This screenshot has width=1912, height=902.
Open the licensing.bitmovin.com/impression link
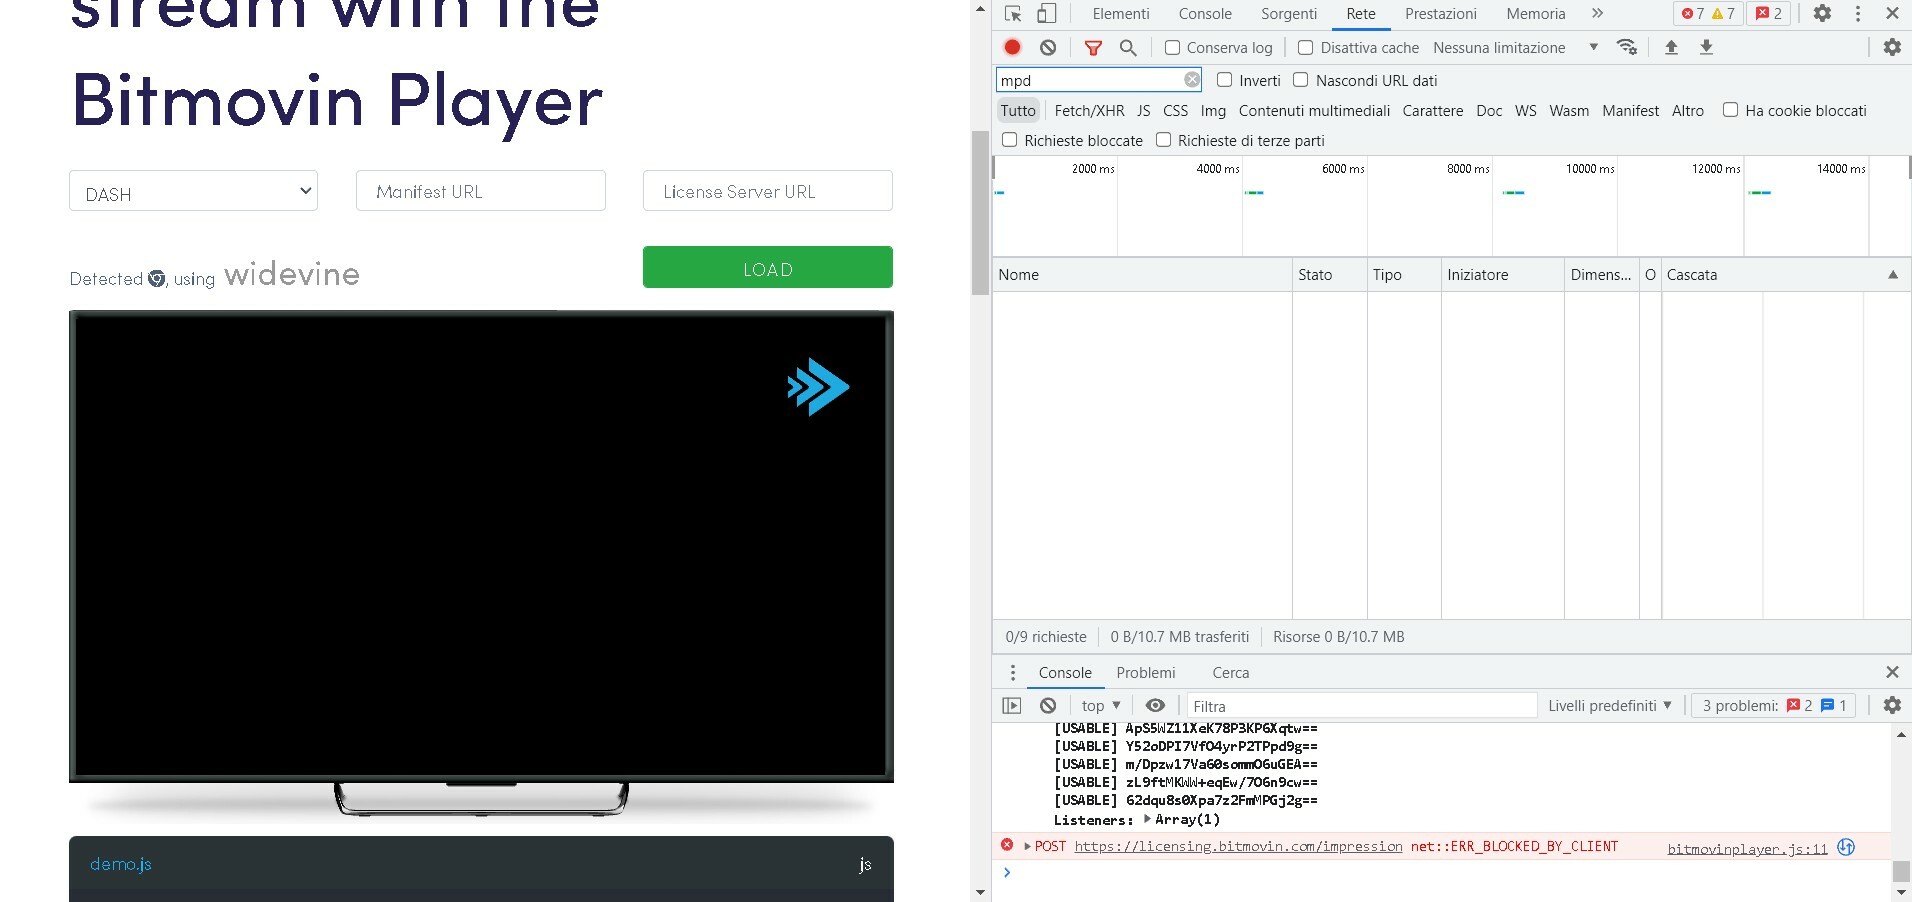(1238, 847)
